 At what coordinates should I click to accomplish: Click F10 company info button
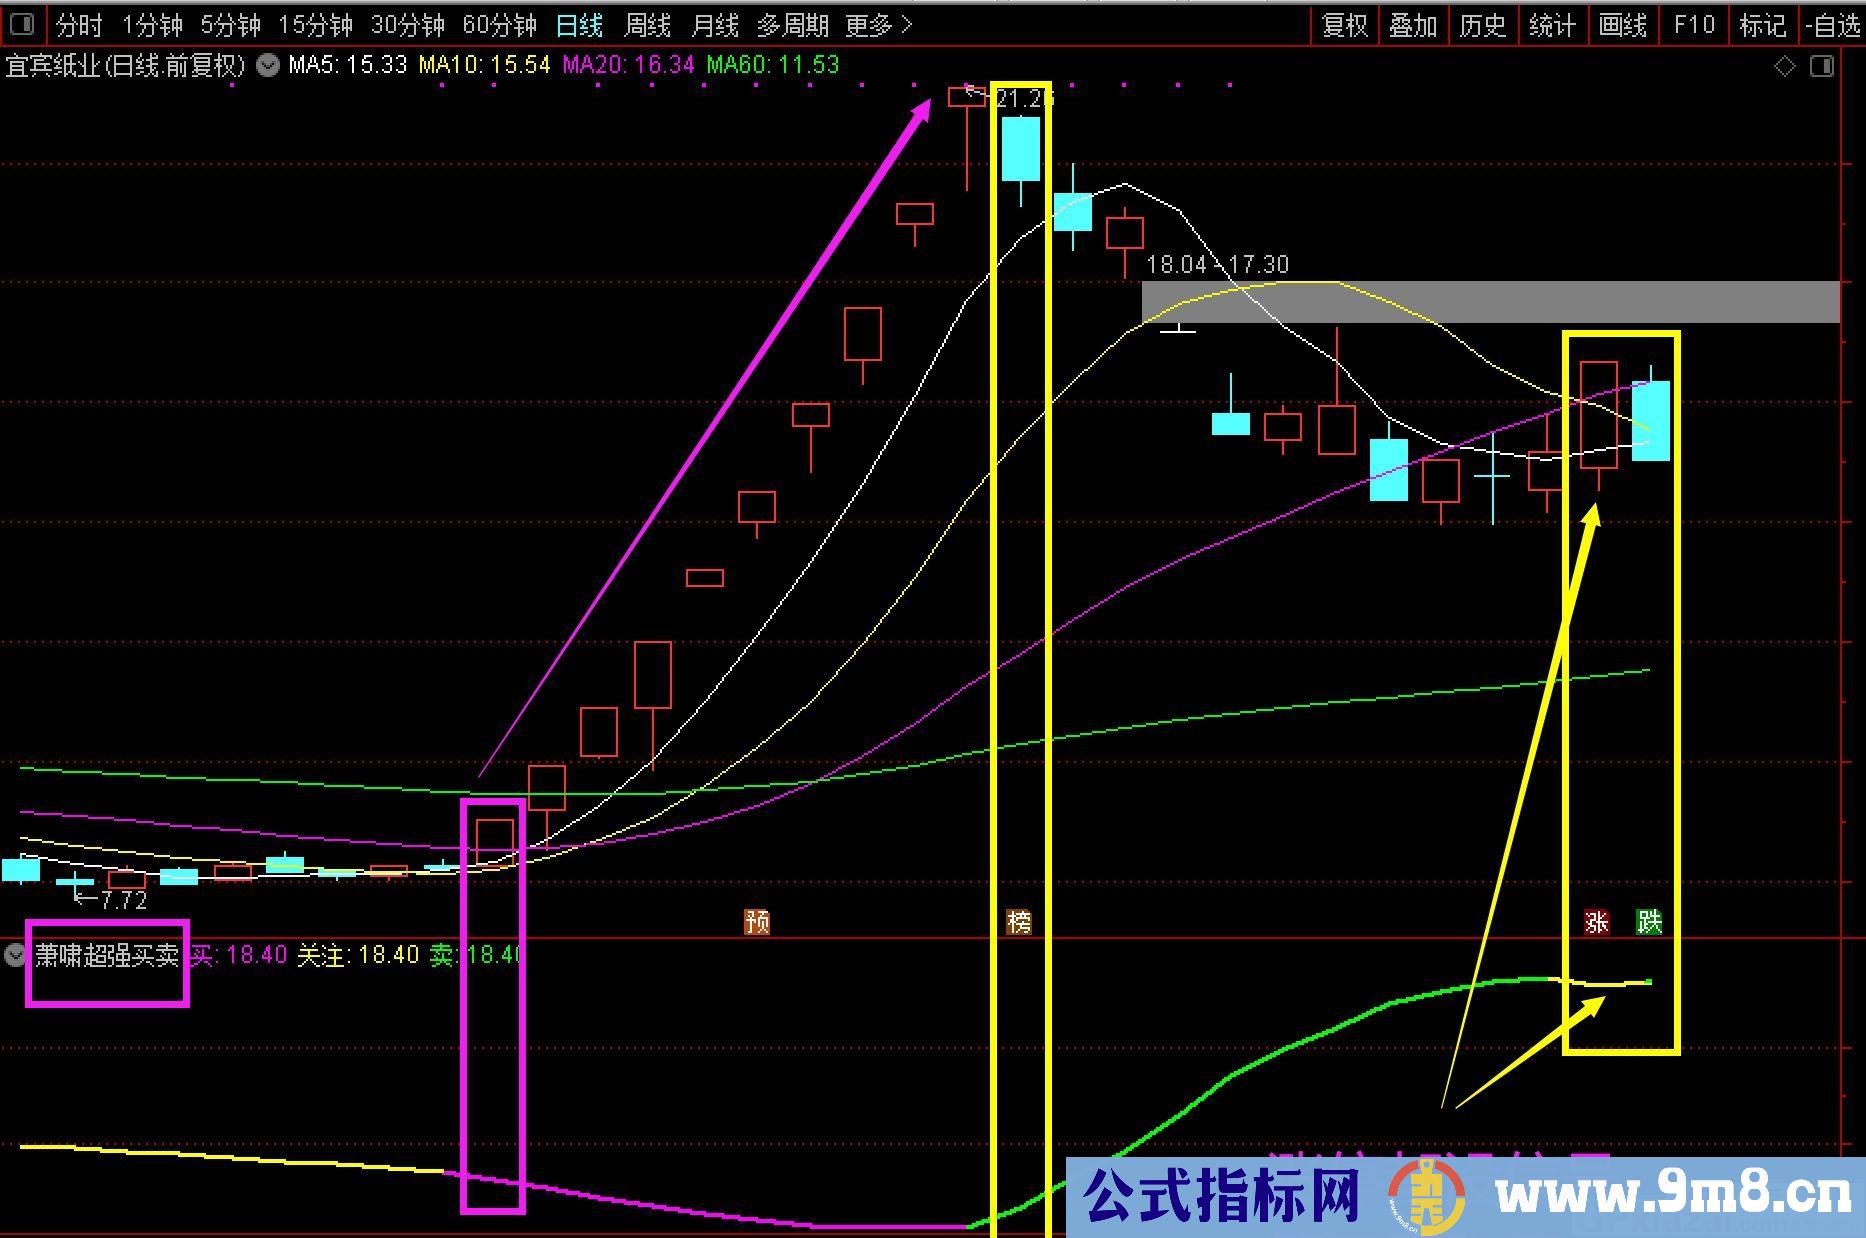1693,25
